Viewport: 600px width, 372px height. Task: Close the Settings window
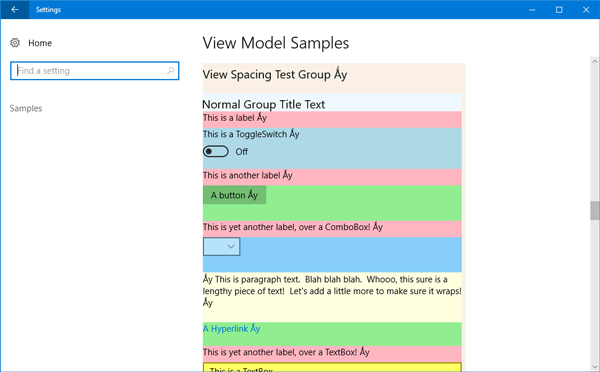tap(586, 10)
